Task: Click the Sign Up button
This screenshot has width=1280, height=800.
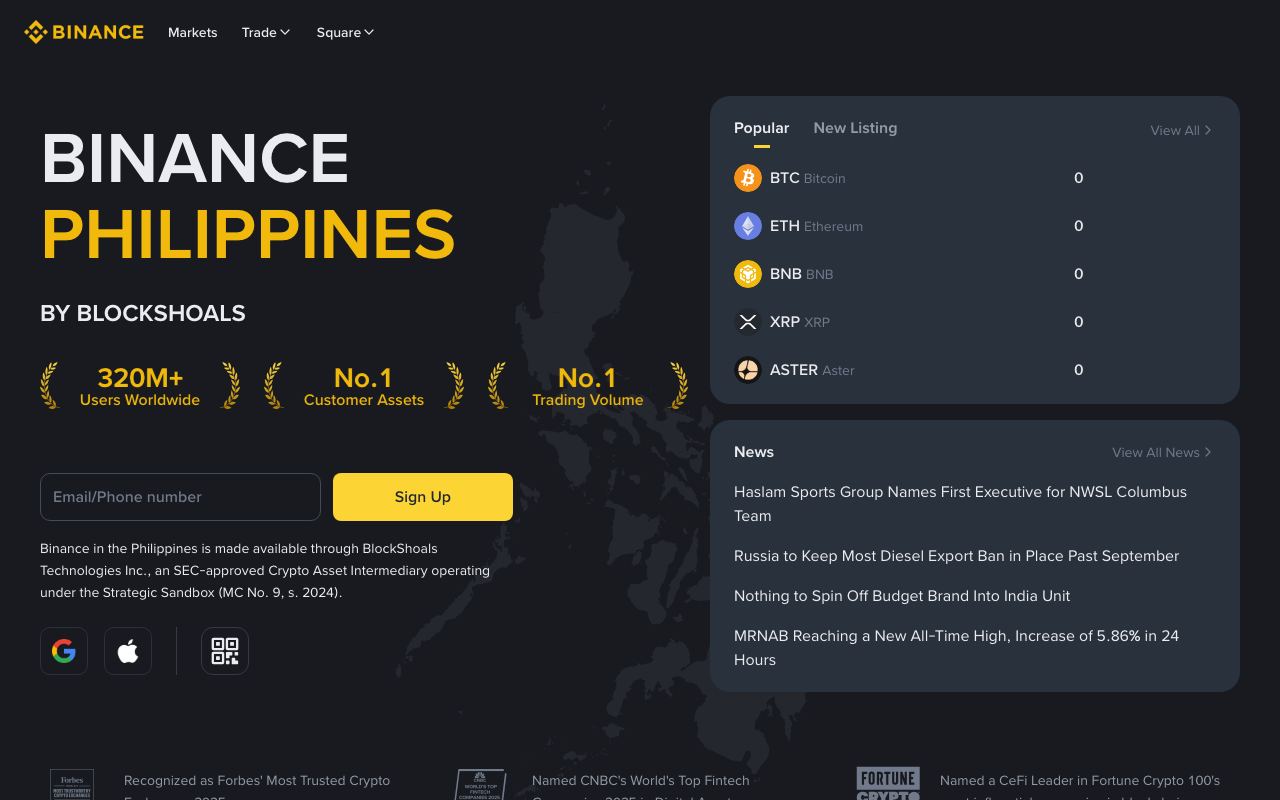Action: (x=423, y=497)
